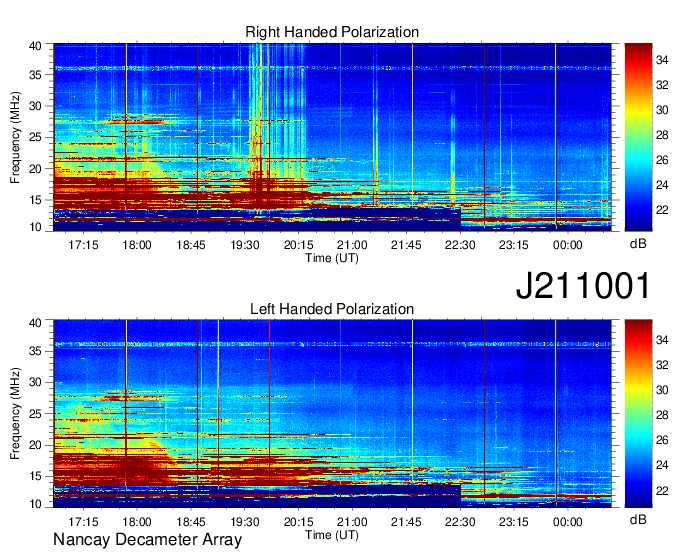Click the 26 dB tick on the Right Handed color bar
The height and width of the screenshot is (552, 680).
(662, 160)
